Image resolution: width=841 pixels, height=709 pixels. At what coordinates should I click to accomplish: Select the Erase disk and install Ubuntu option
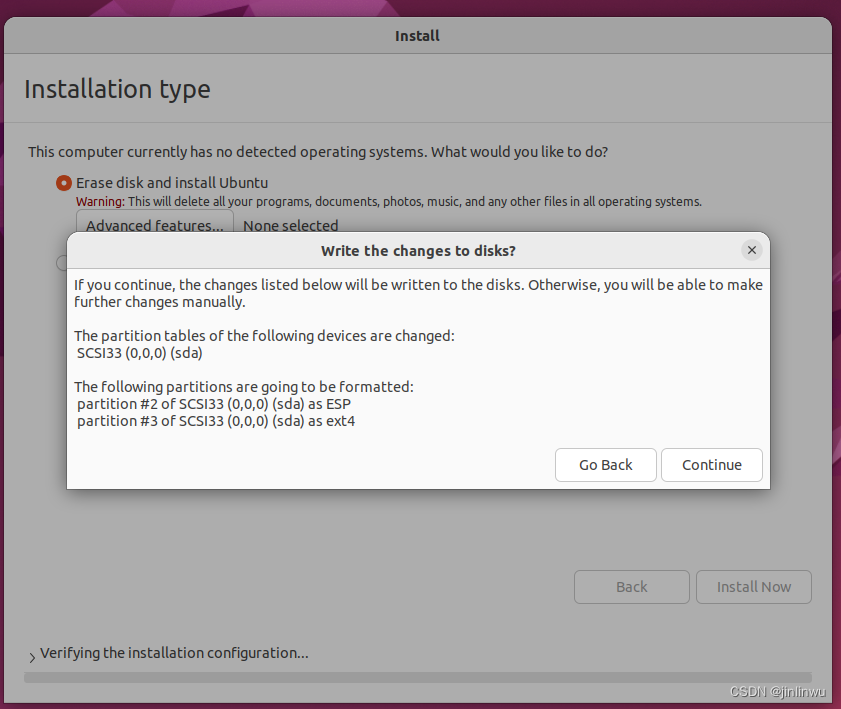(63, 183)
